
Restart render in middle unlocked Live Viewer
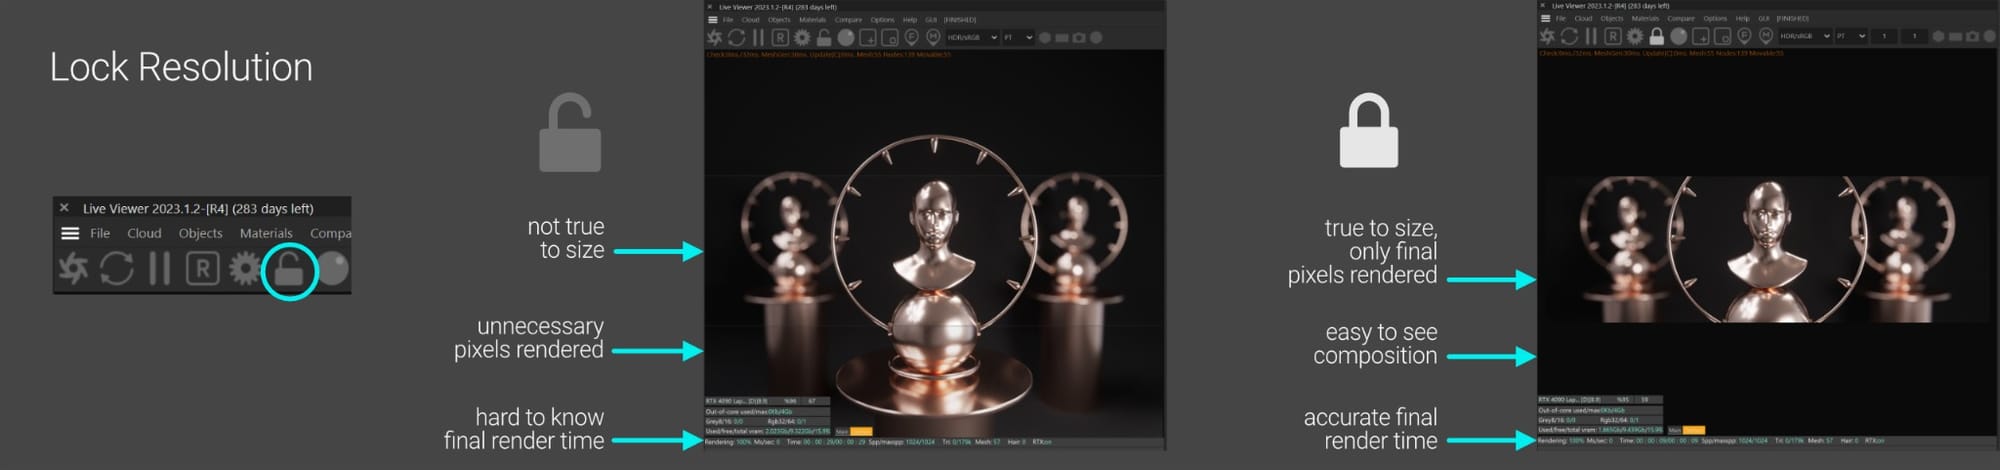coord(736,37)
